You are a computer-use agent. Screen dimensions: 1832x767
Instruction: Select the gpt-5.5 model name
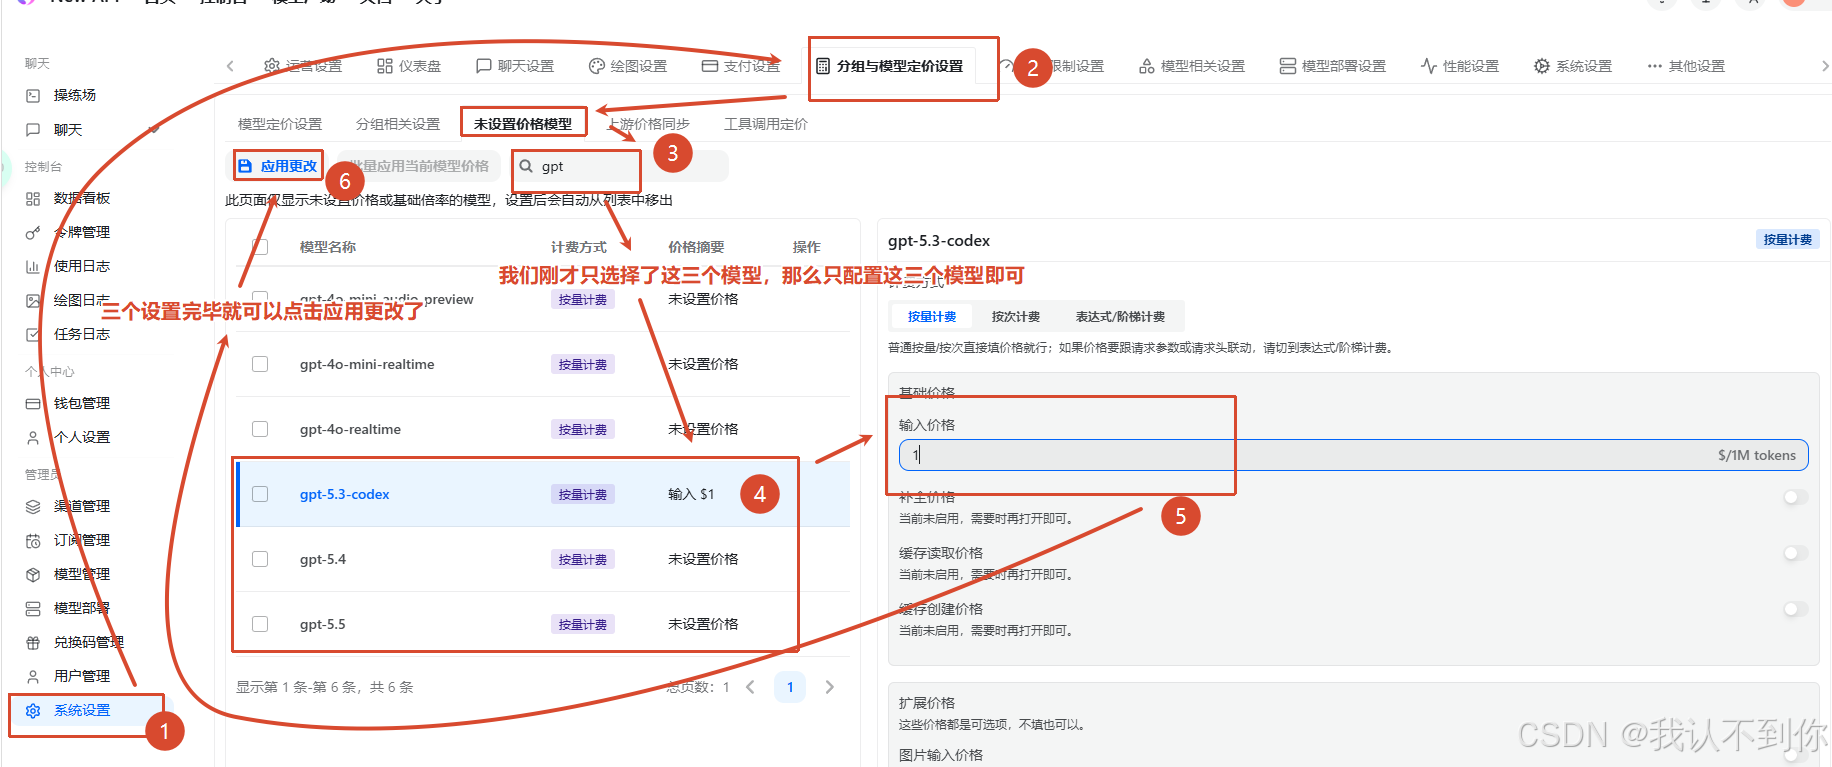tap(323, 624)
